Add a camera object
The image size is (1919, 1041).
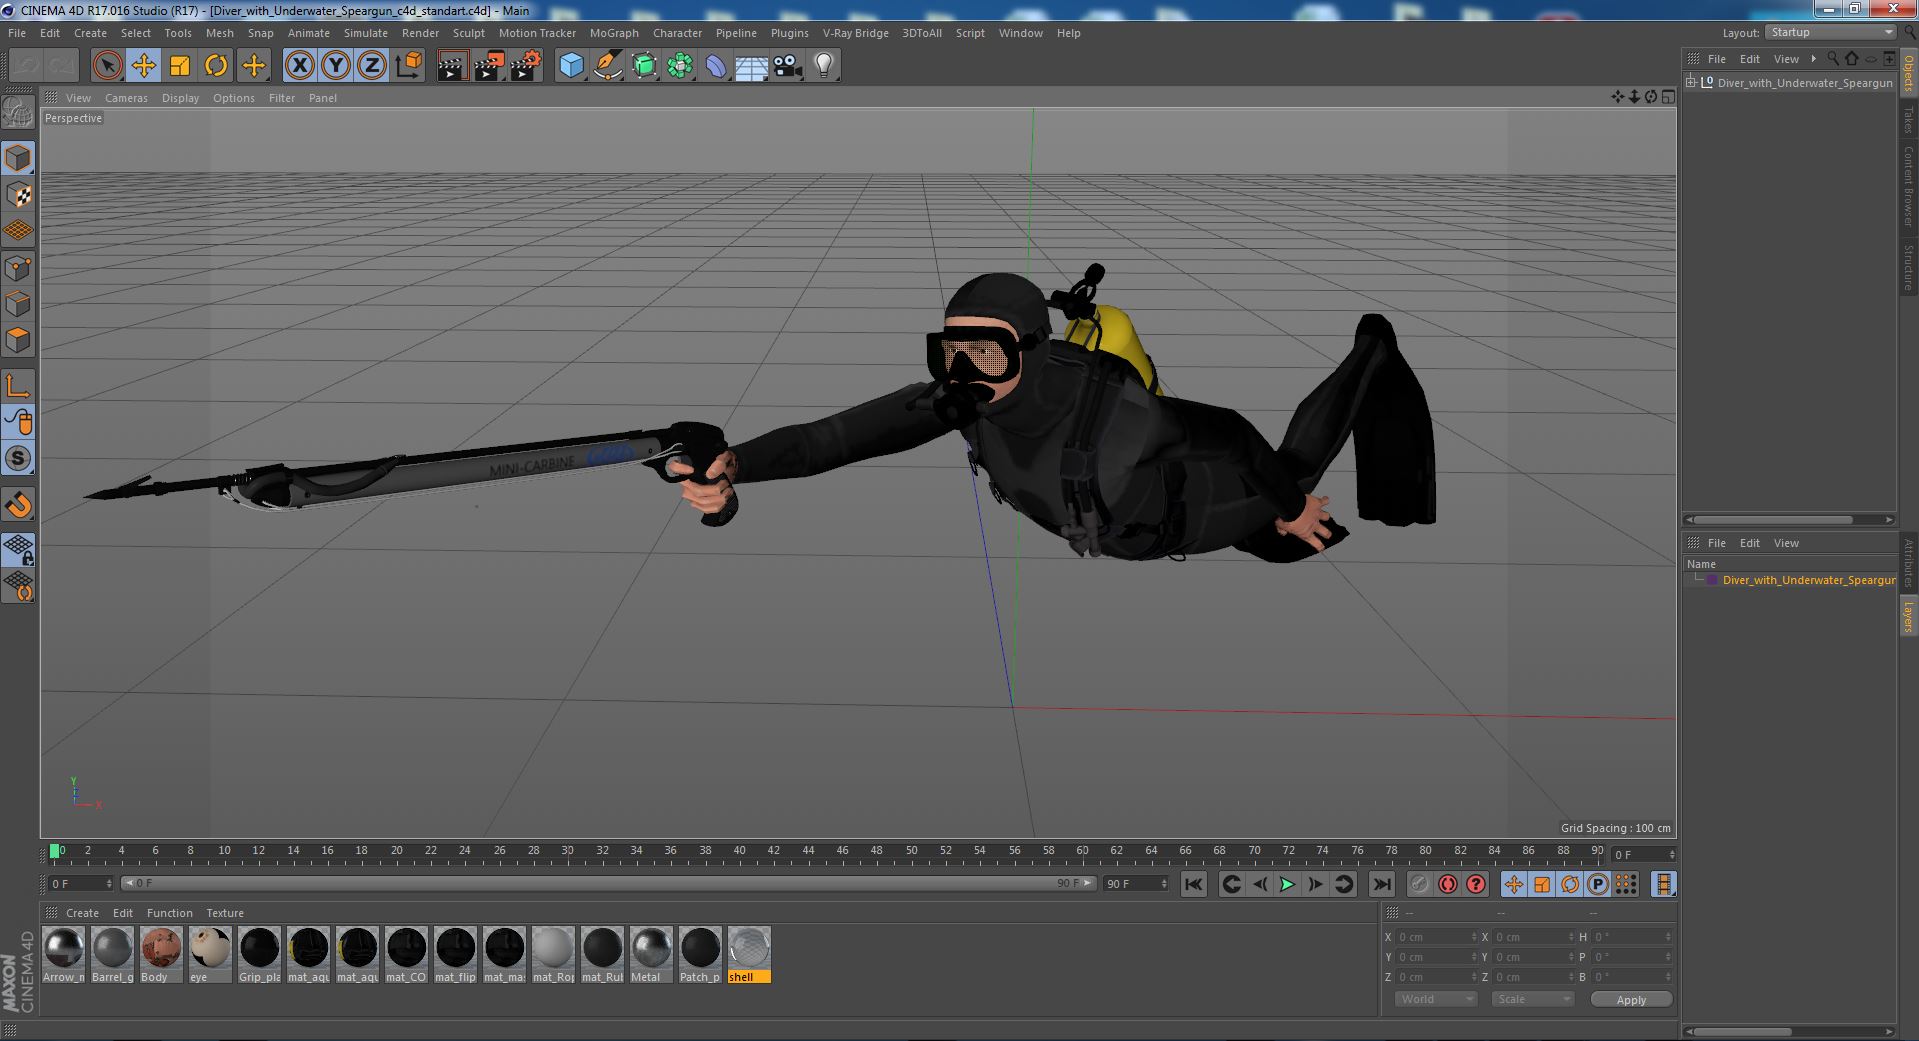click(788, 66)
